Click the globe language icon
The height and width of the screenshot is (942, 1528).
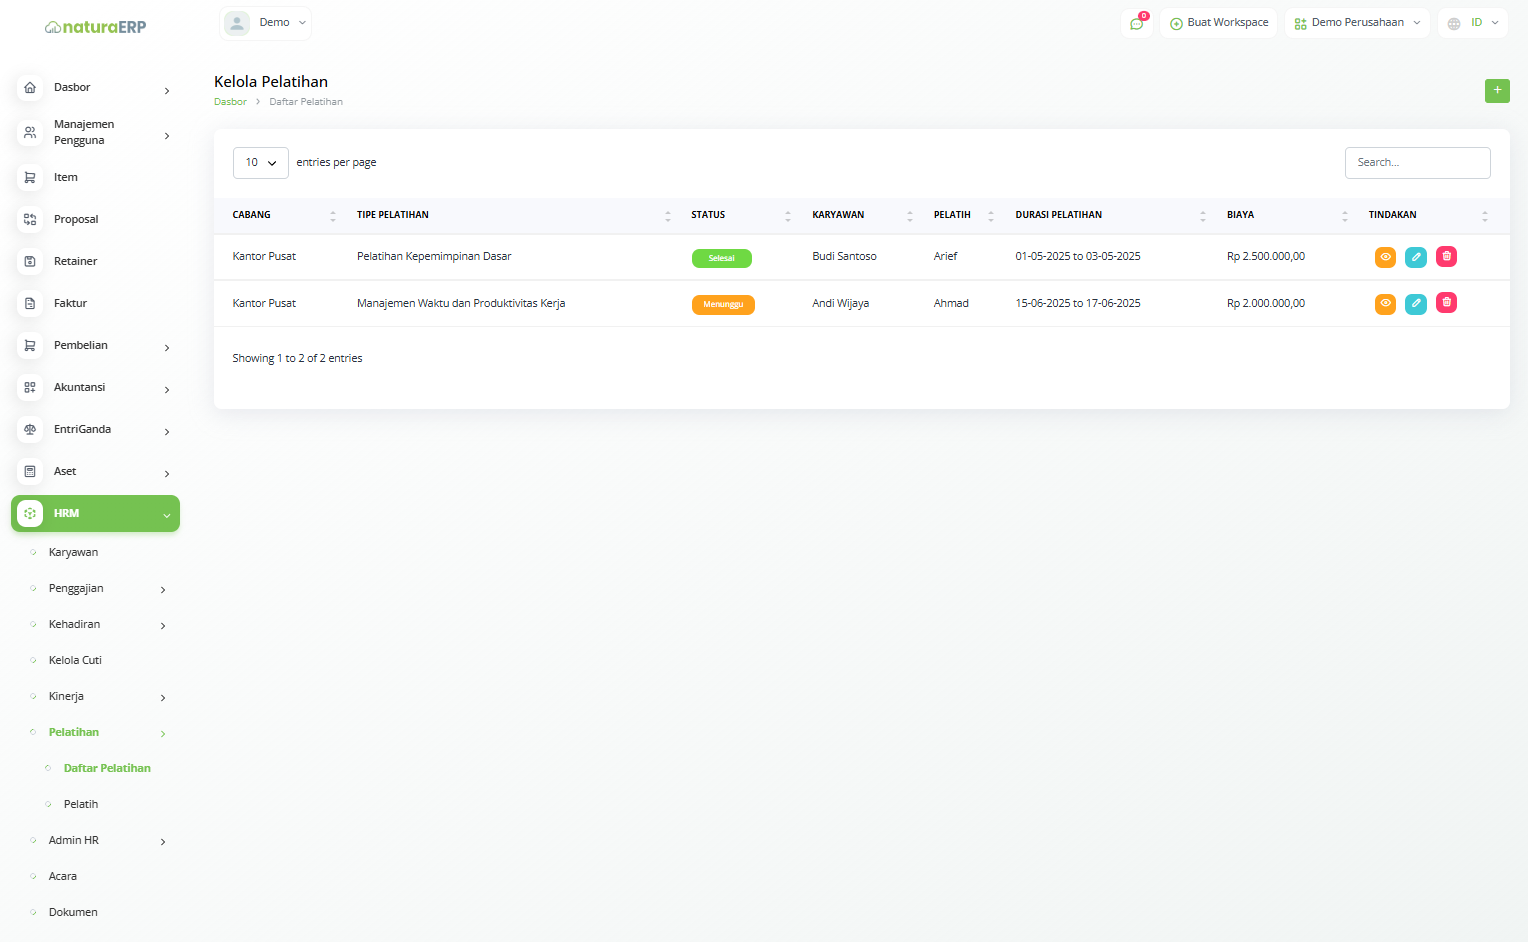click(1454, 23)
